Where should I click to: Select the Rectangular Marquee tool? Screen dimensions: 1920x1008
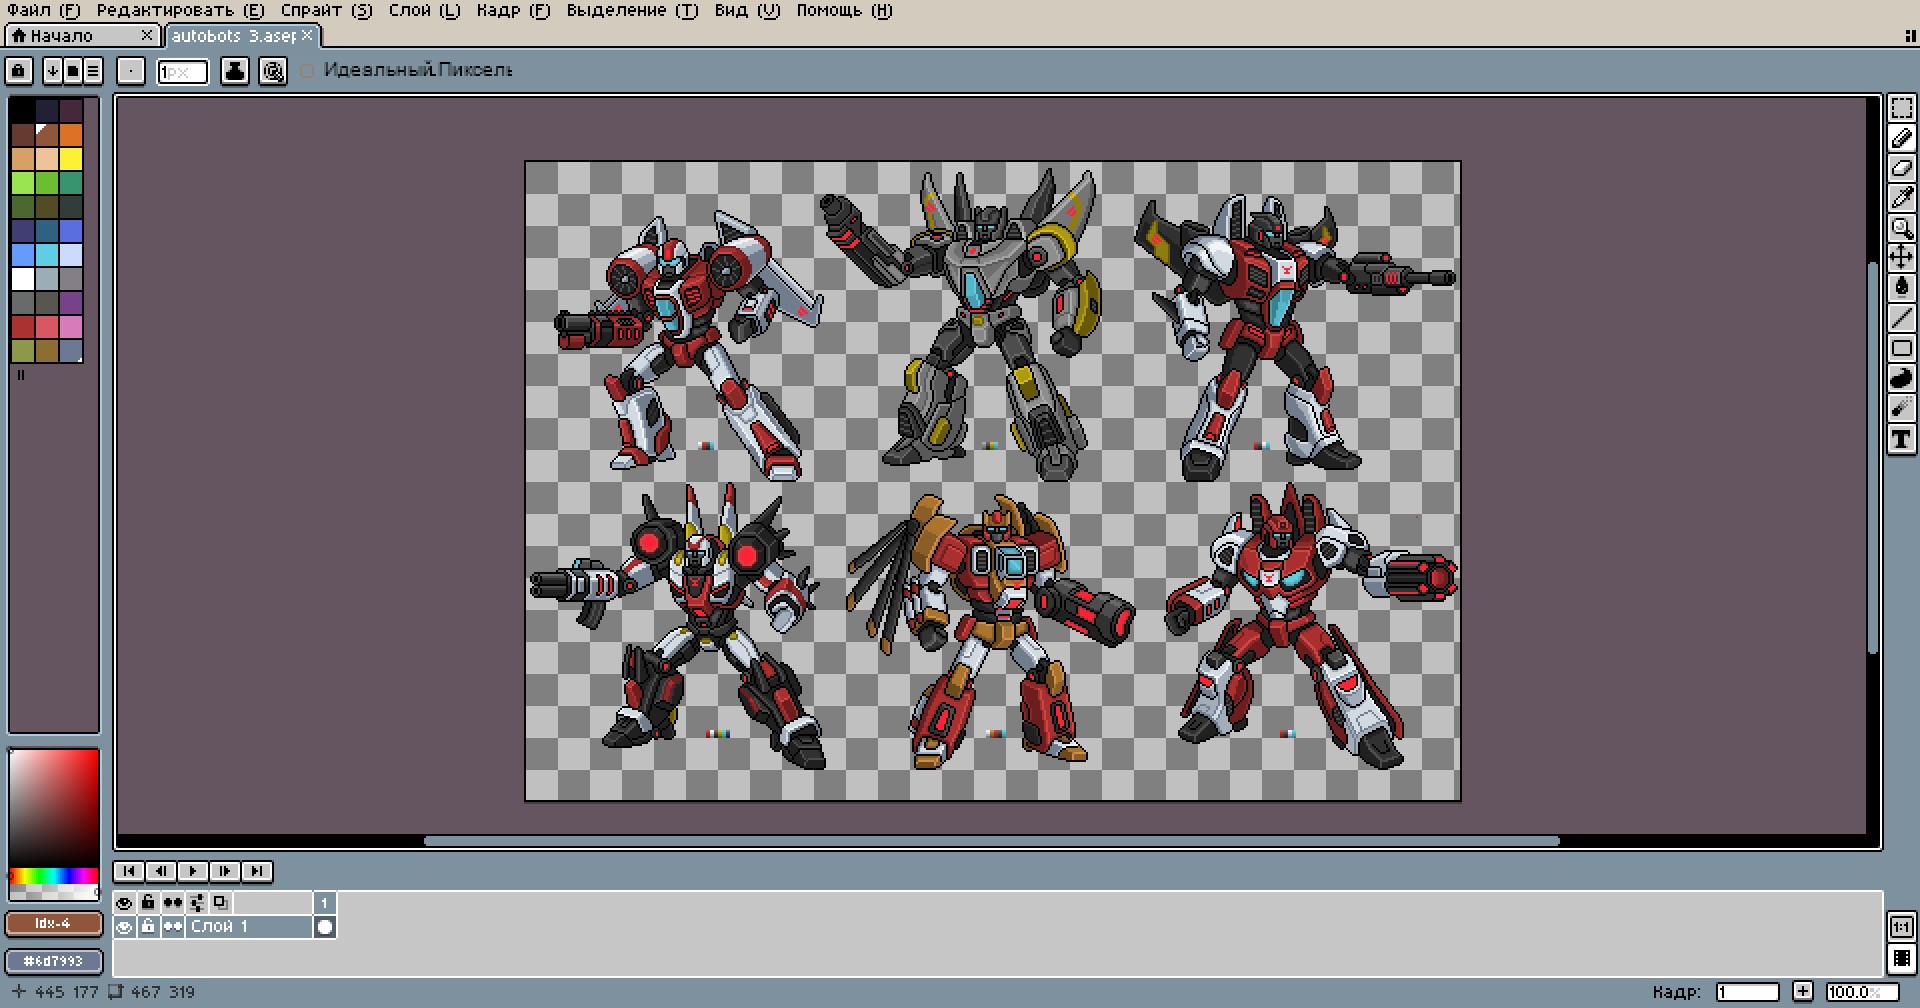[1901, 109]
